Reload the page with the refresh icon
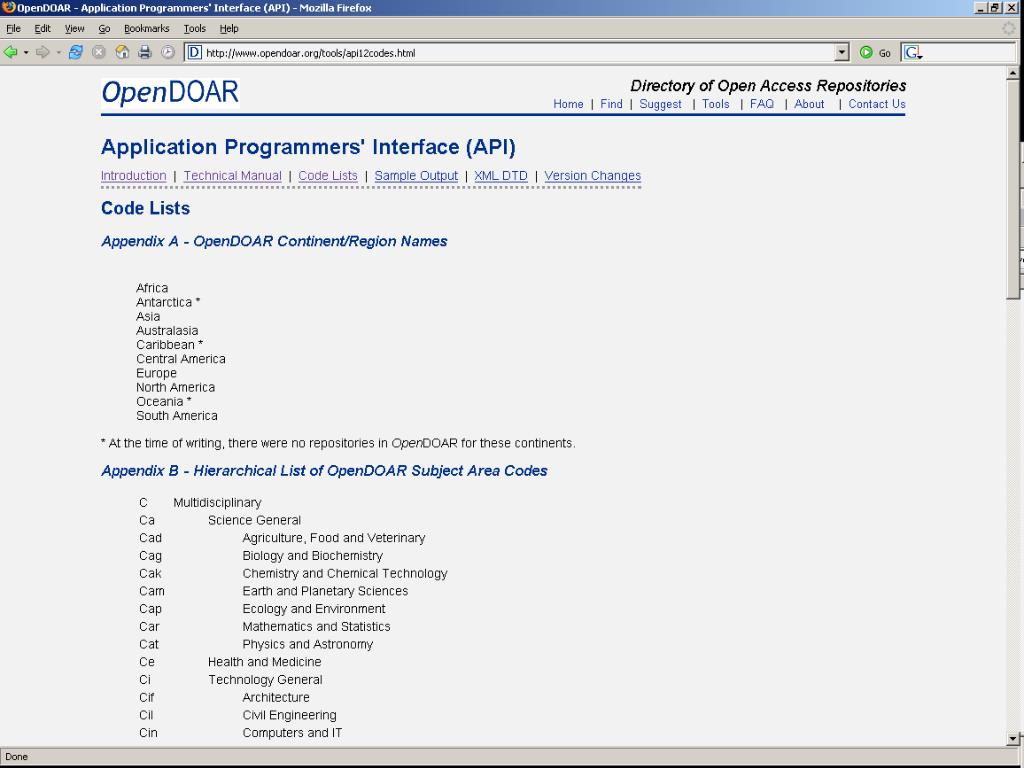The height and width of the screenshot is (768, 1024). (x=76, y=52)
